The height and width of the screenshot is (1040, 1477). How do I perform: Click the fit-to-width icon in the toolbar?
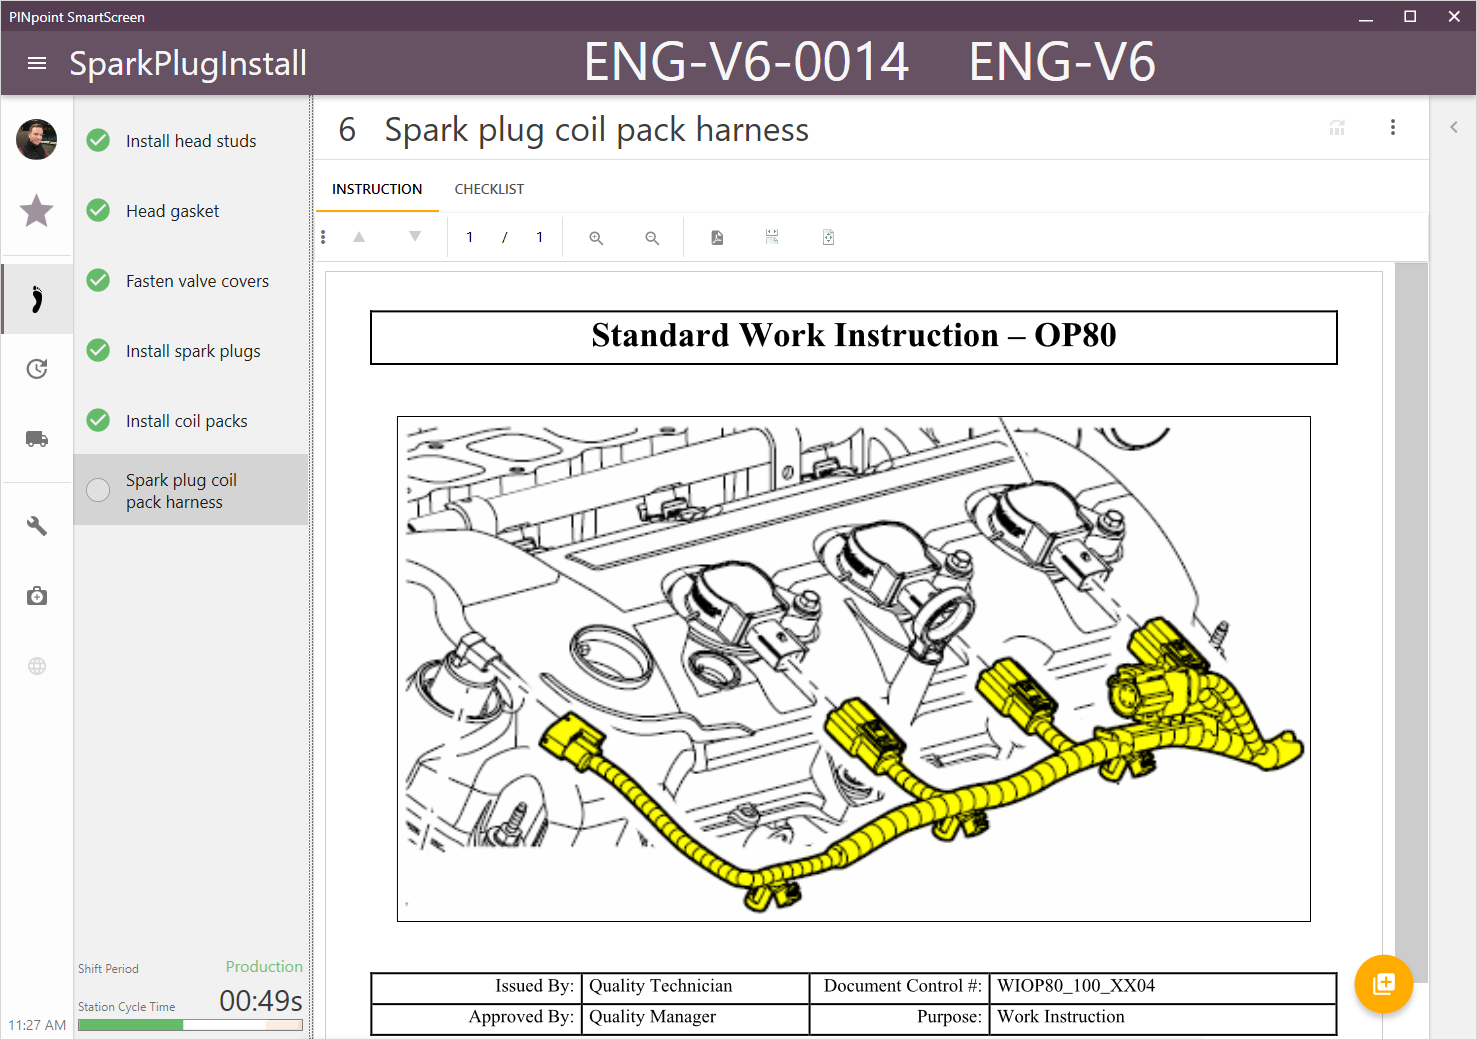pos(772,237)
